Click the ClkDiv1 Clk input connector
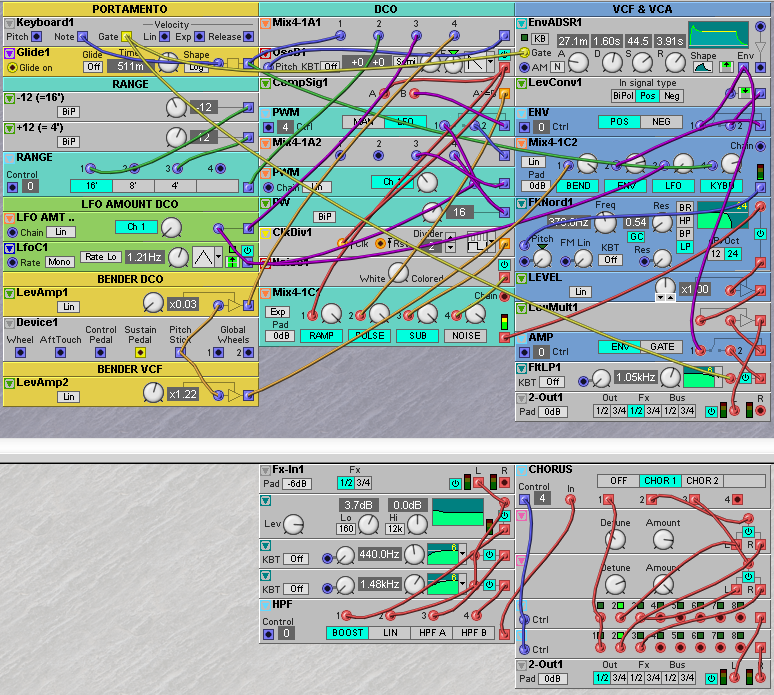Image resolution: width=774 pixels, height=695 pixels. (x=342, y=243)
